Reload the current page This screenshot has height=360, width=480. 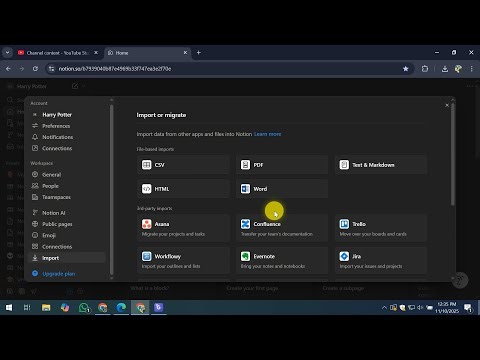click(x=35, y=69)
